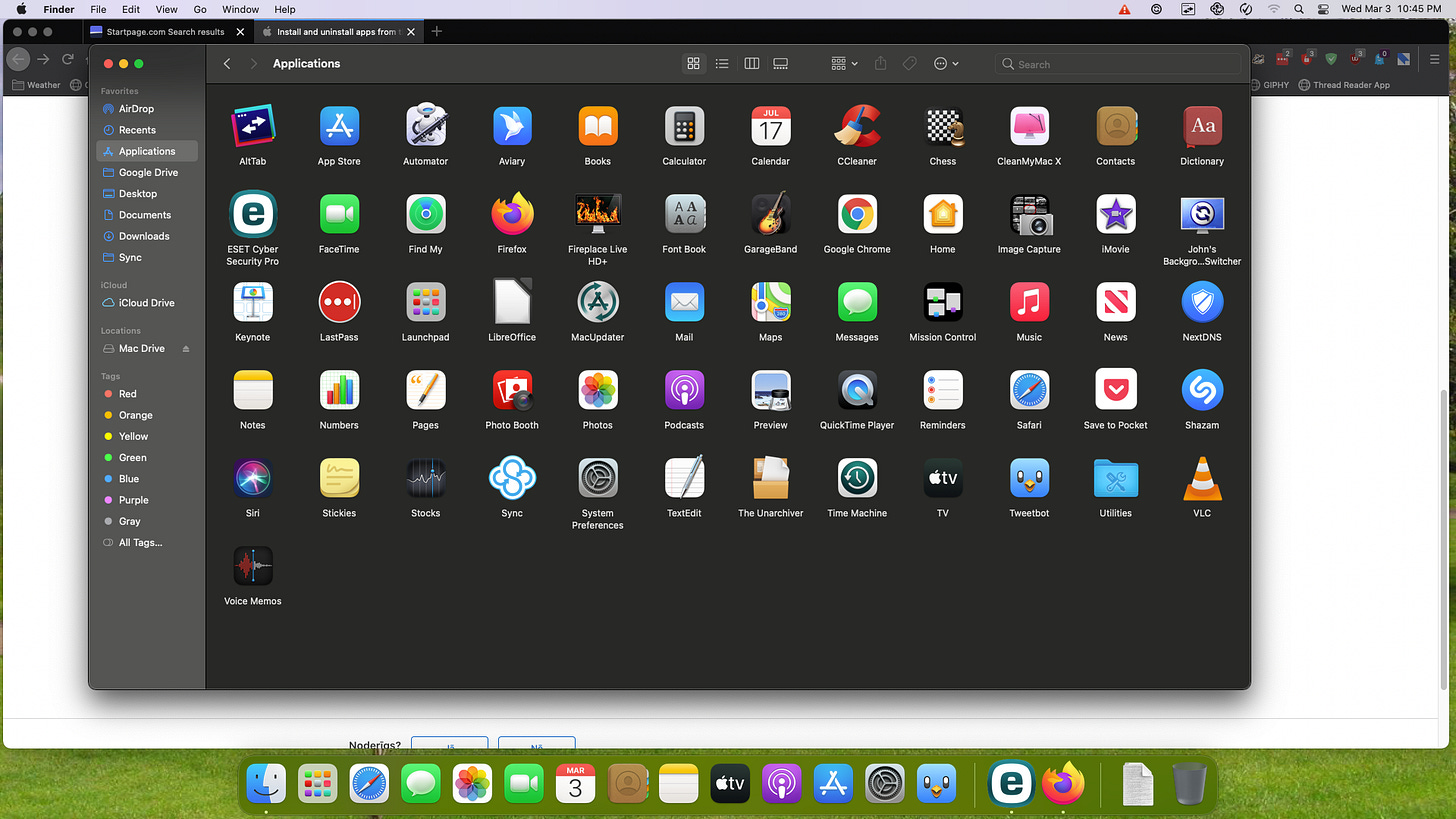The width and height of the screenshot is (1456, 819).
Task: Open the VLC app icon
Action: click(x=1202, y=478)
